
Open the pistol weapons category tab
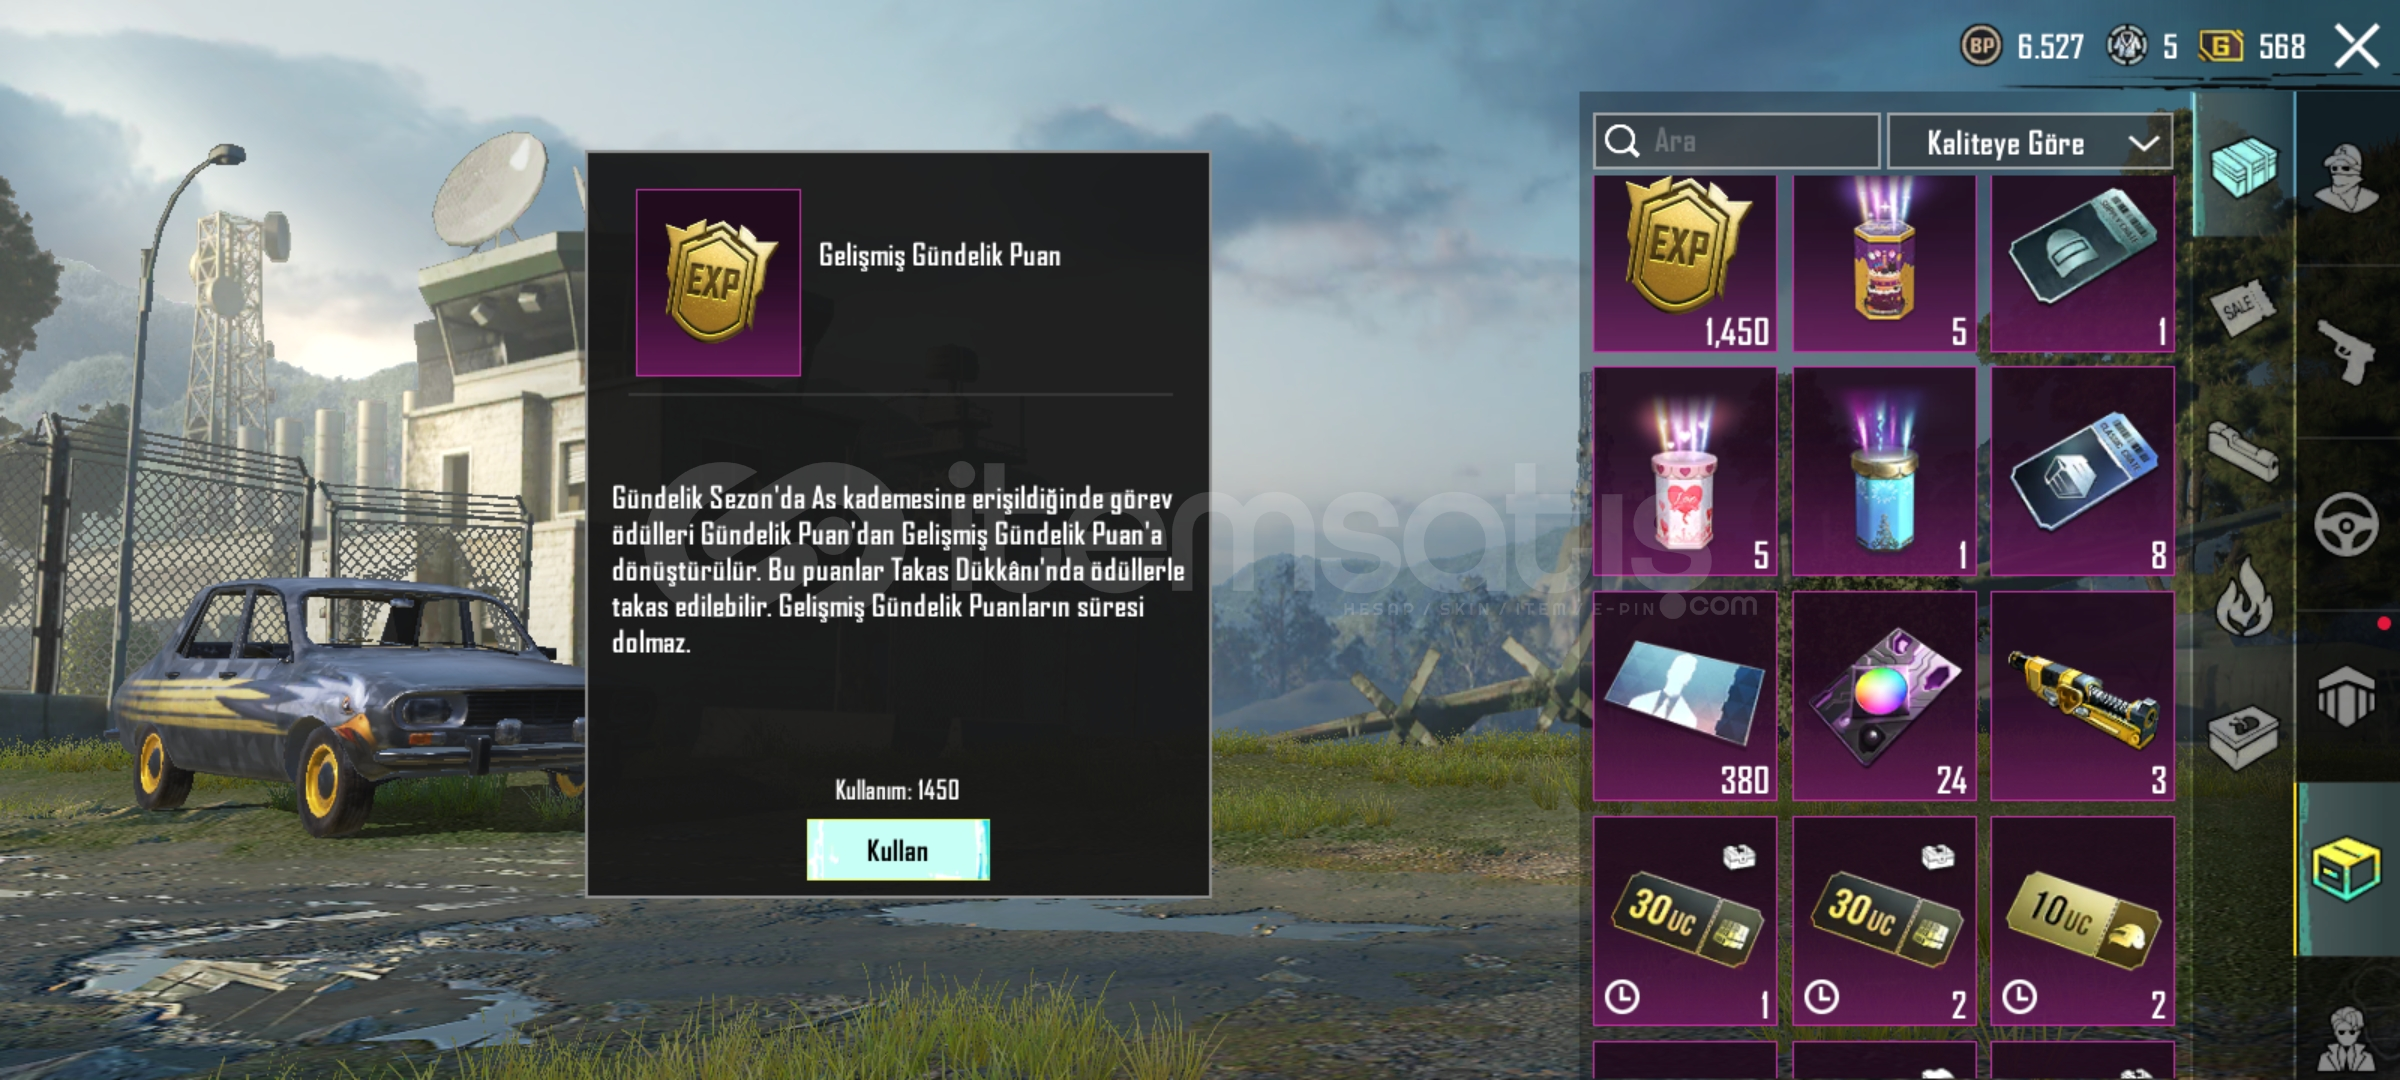point(2347,352)
